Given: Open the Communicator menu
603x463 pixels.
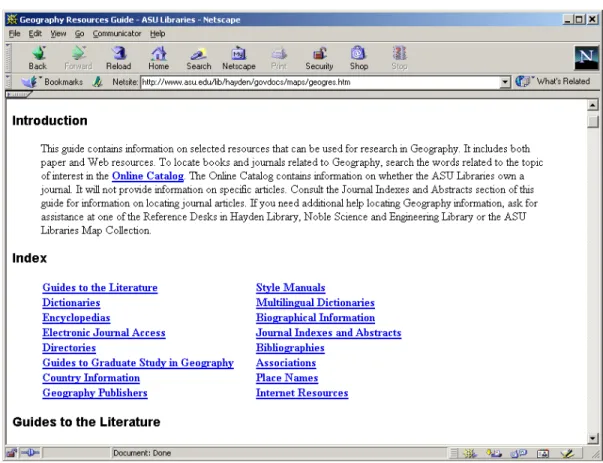Looking at the screenshot, I should point(117,34).
